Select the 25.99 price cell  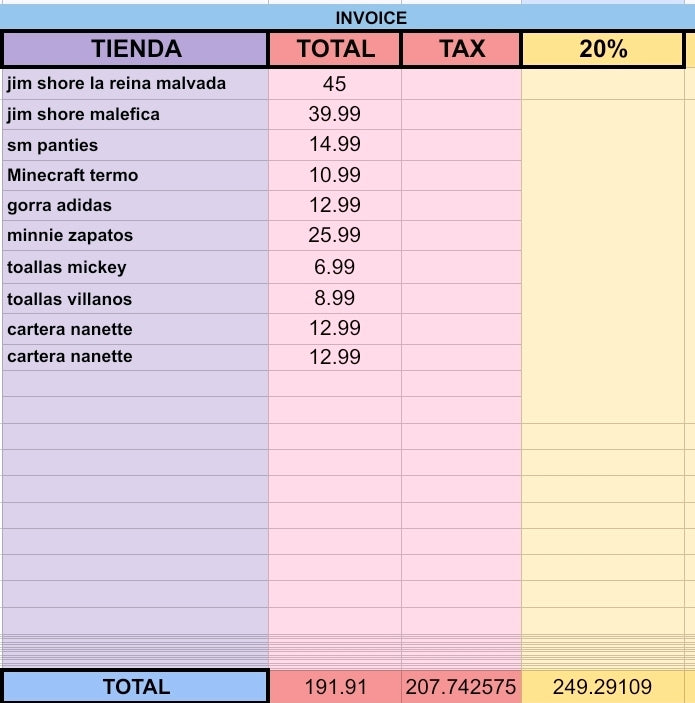[335, 235]
